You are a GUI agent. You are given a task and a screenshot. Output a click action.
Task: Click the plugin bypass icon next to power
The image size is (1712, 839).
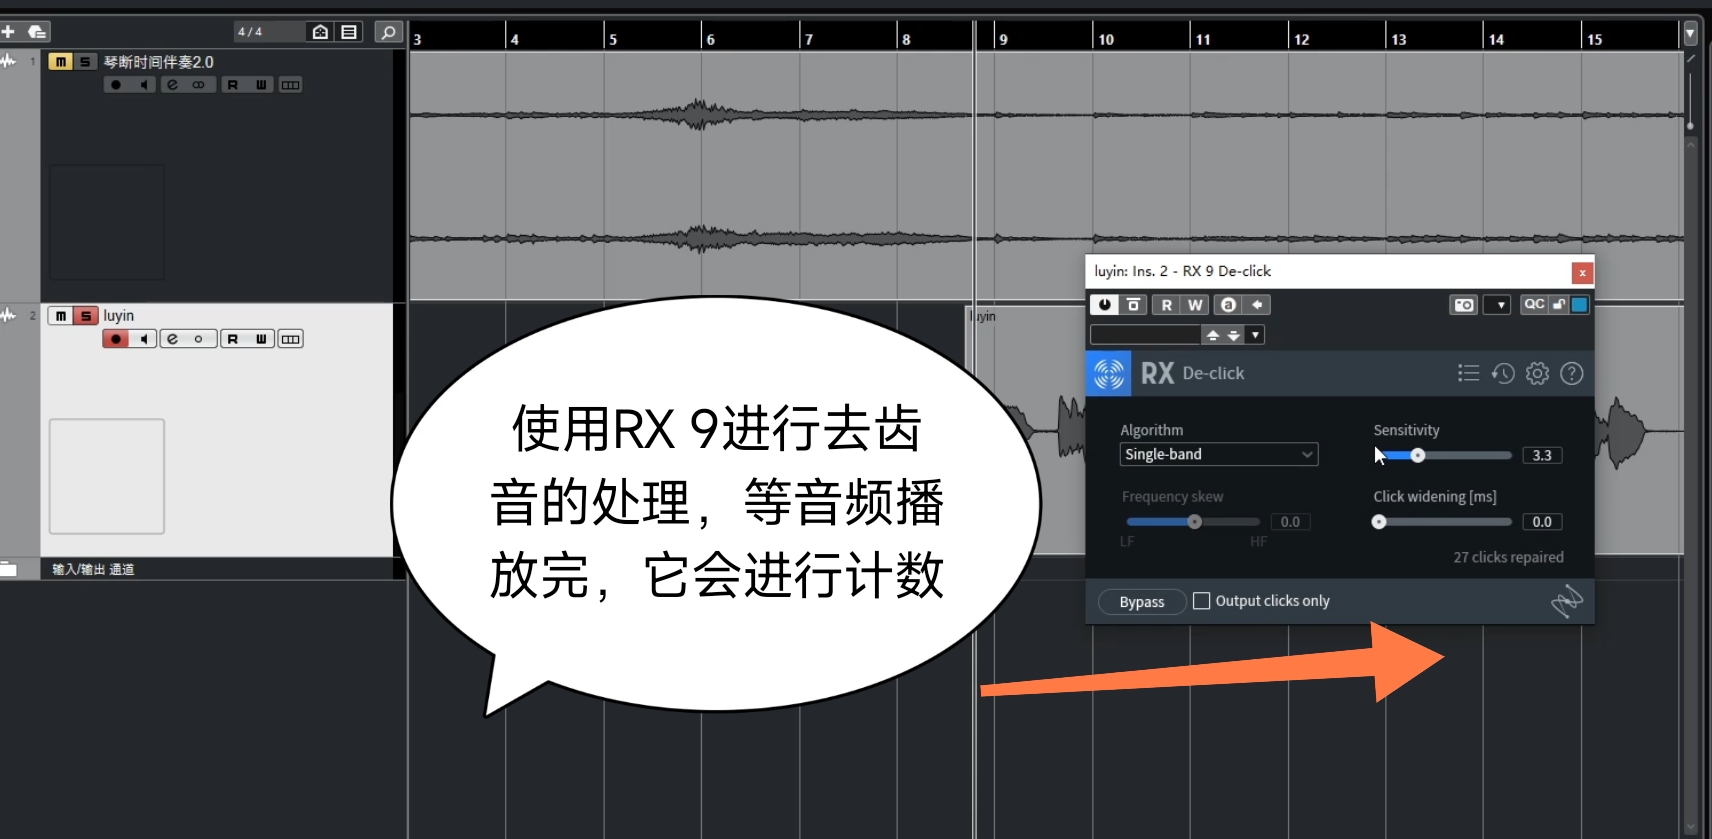(x=1133, y=305)
